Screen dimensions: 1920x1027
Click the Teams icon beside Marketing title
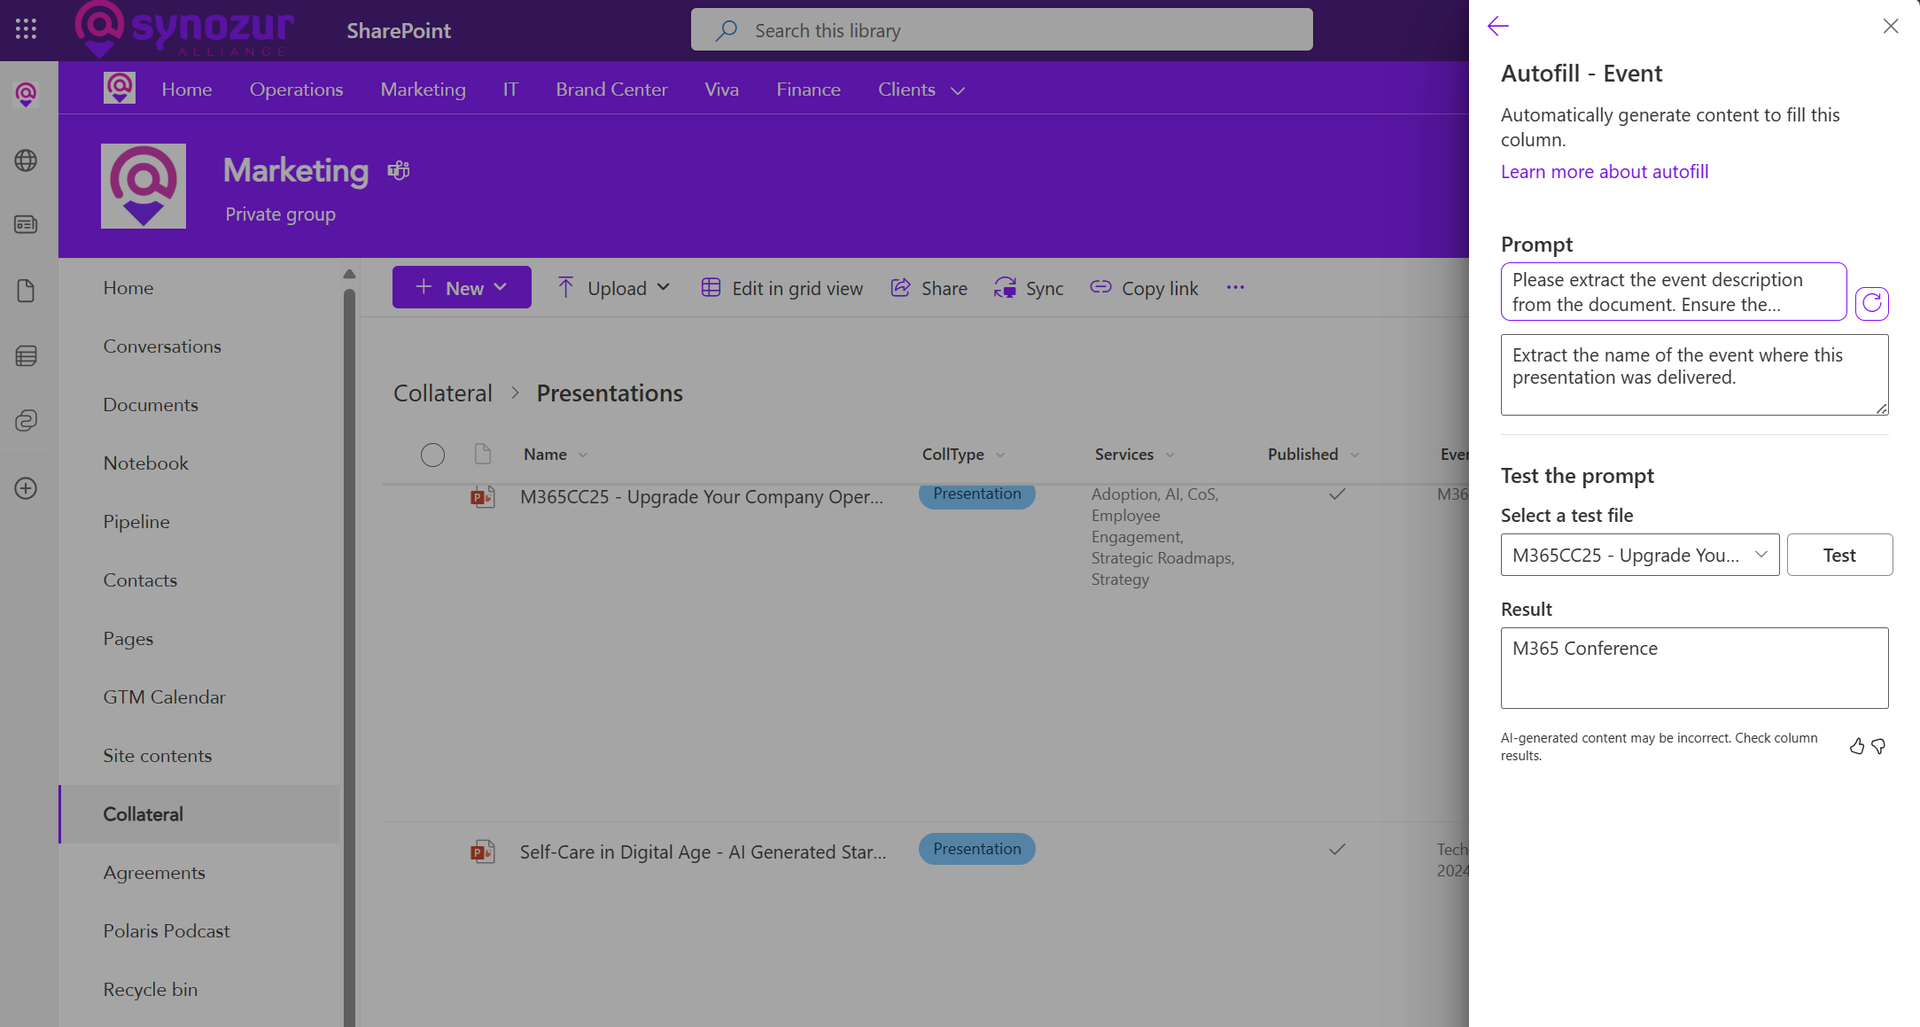click(399, 170)
